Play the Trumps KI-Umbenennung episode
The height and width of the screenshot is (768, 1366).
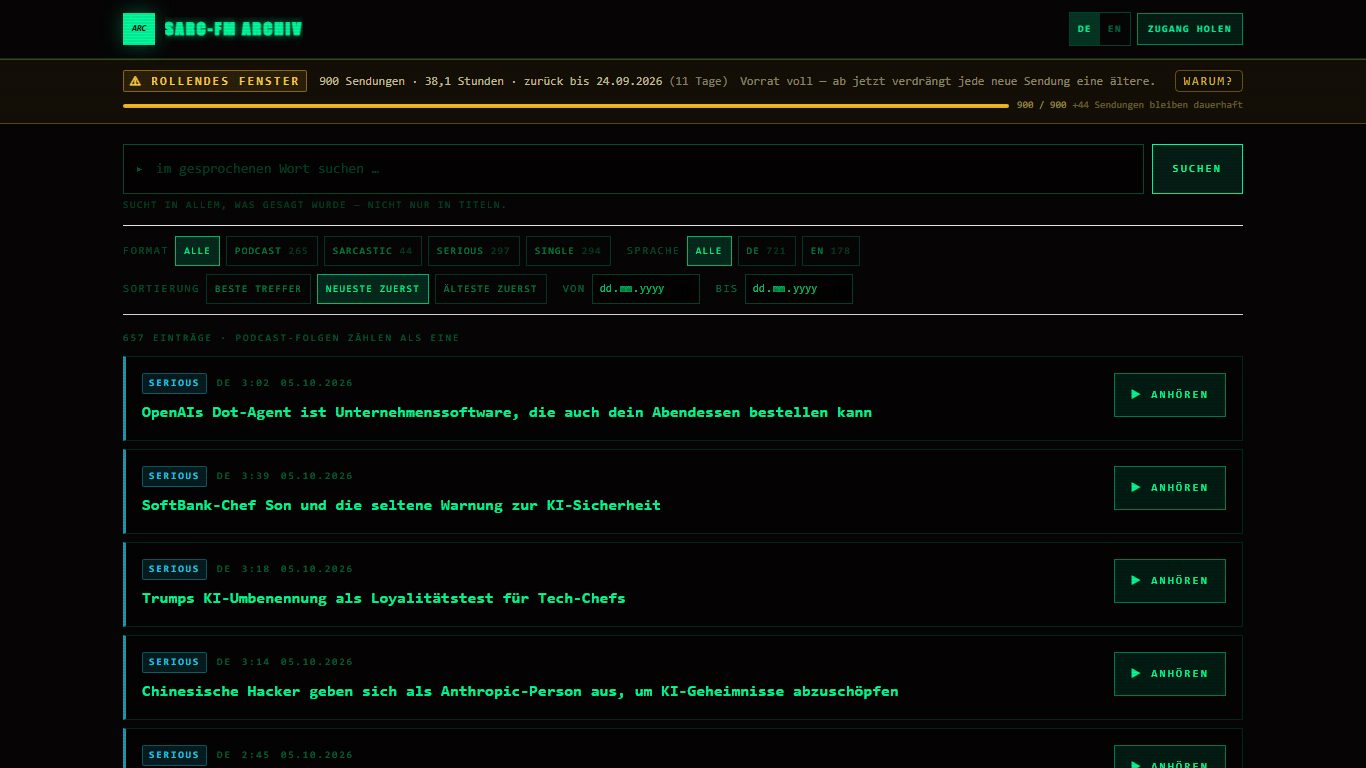coord(1170,581)
